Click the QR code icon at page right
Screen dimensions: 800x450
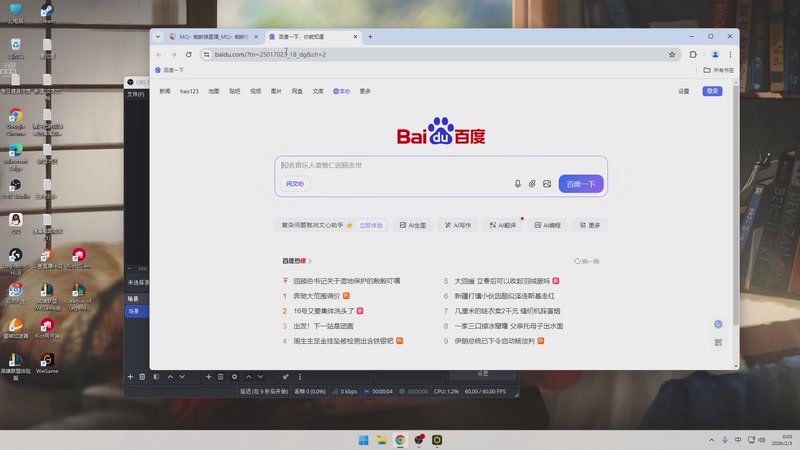718,342
